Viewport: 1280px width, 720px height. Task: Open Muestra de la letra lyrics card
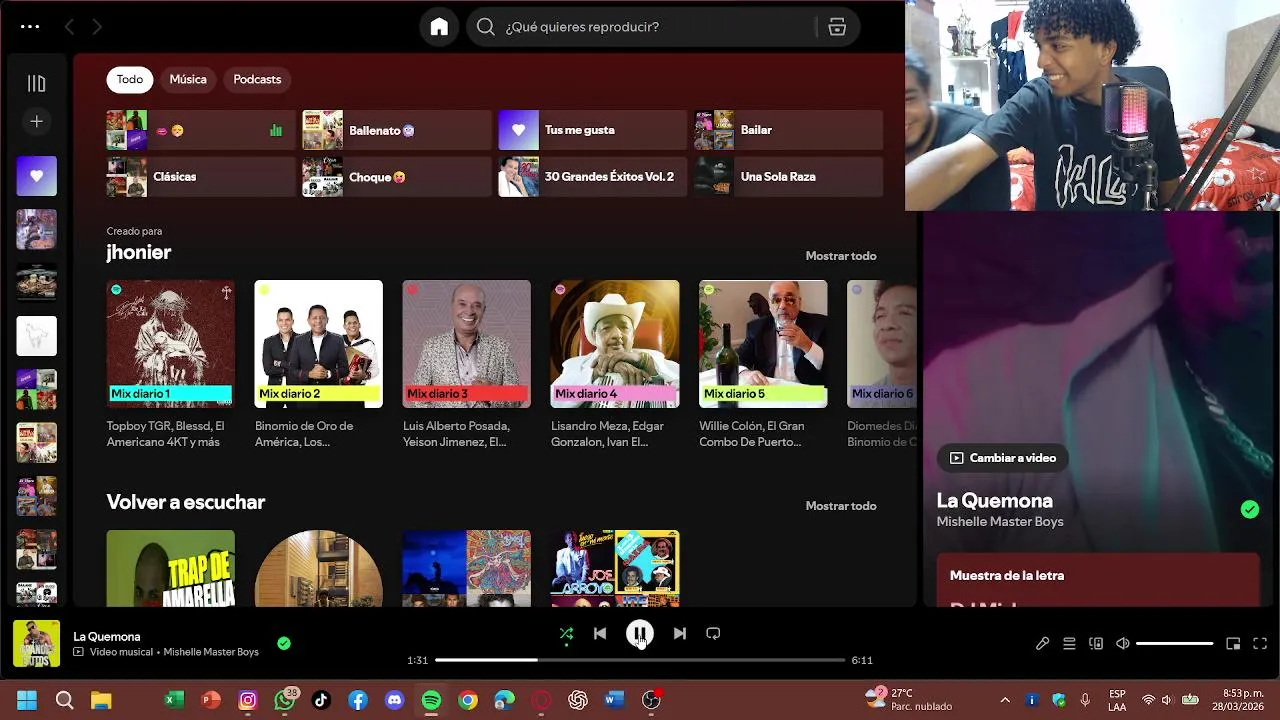pos(1098,579)
